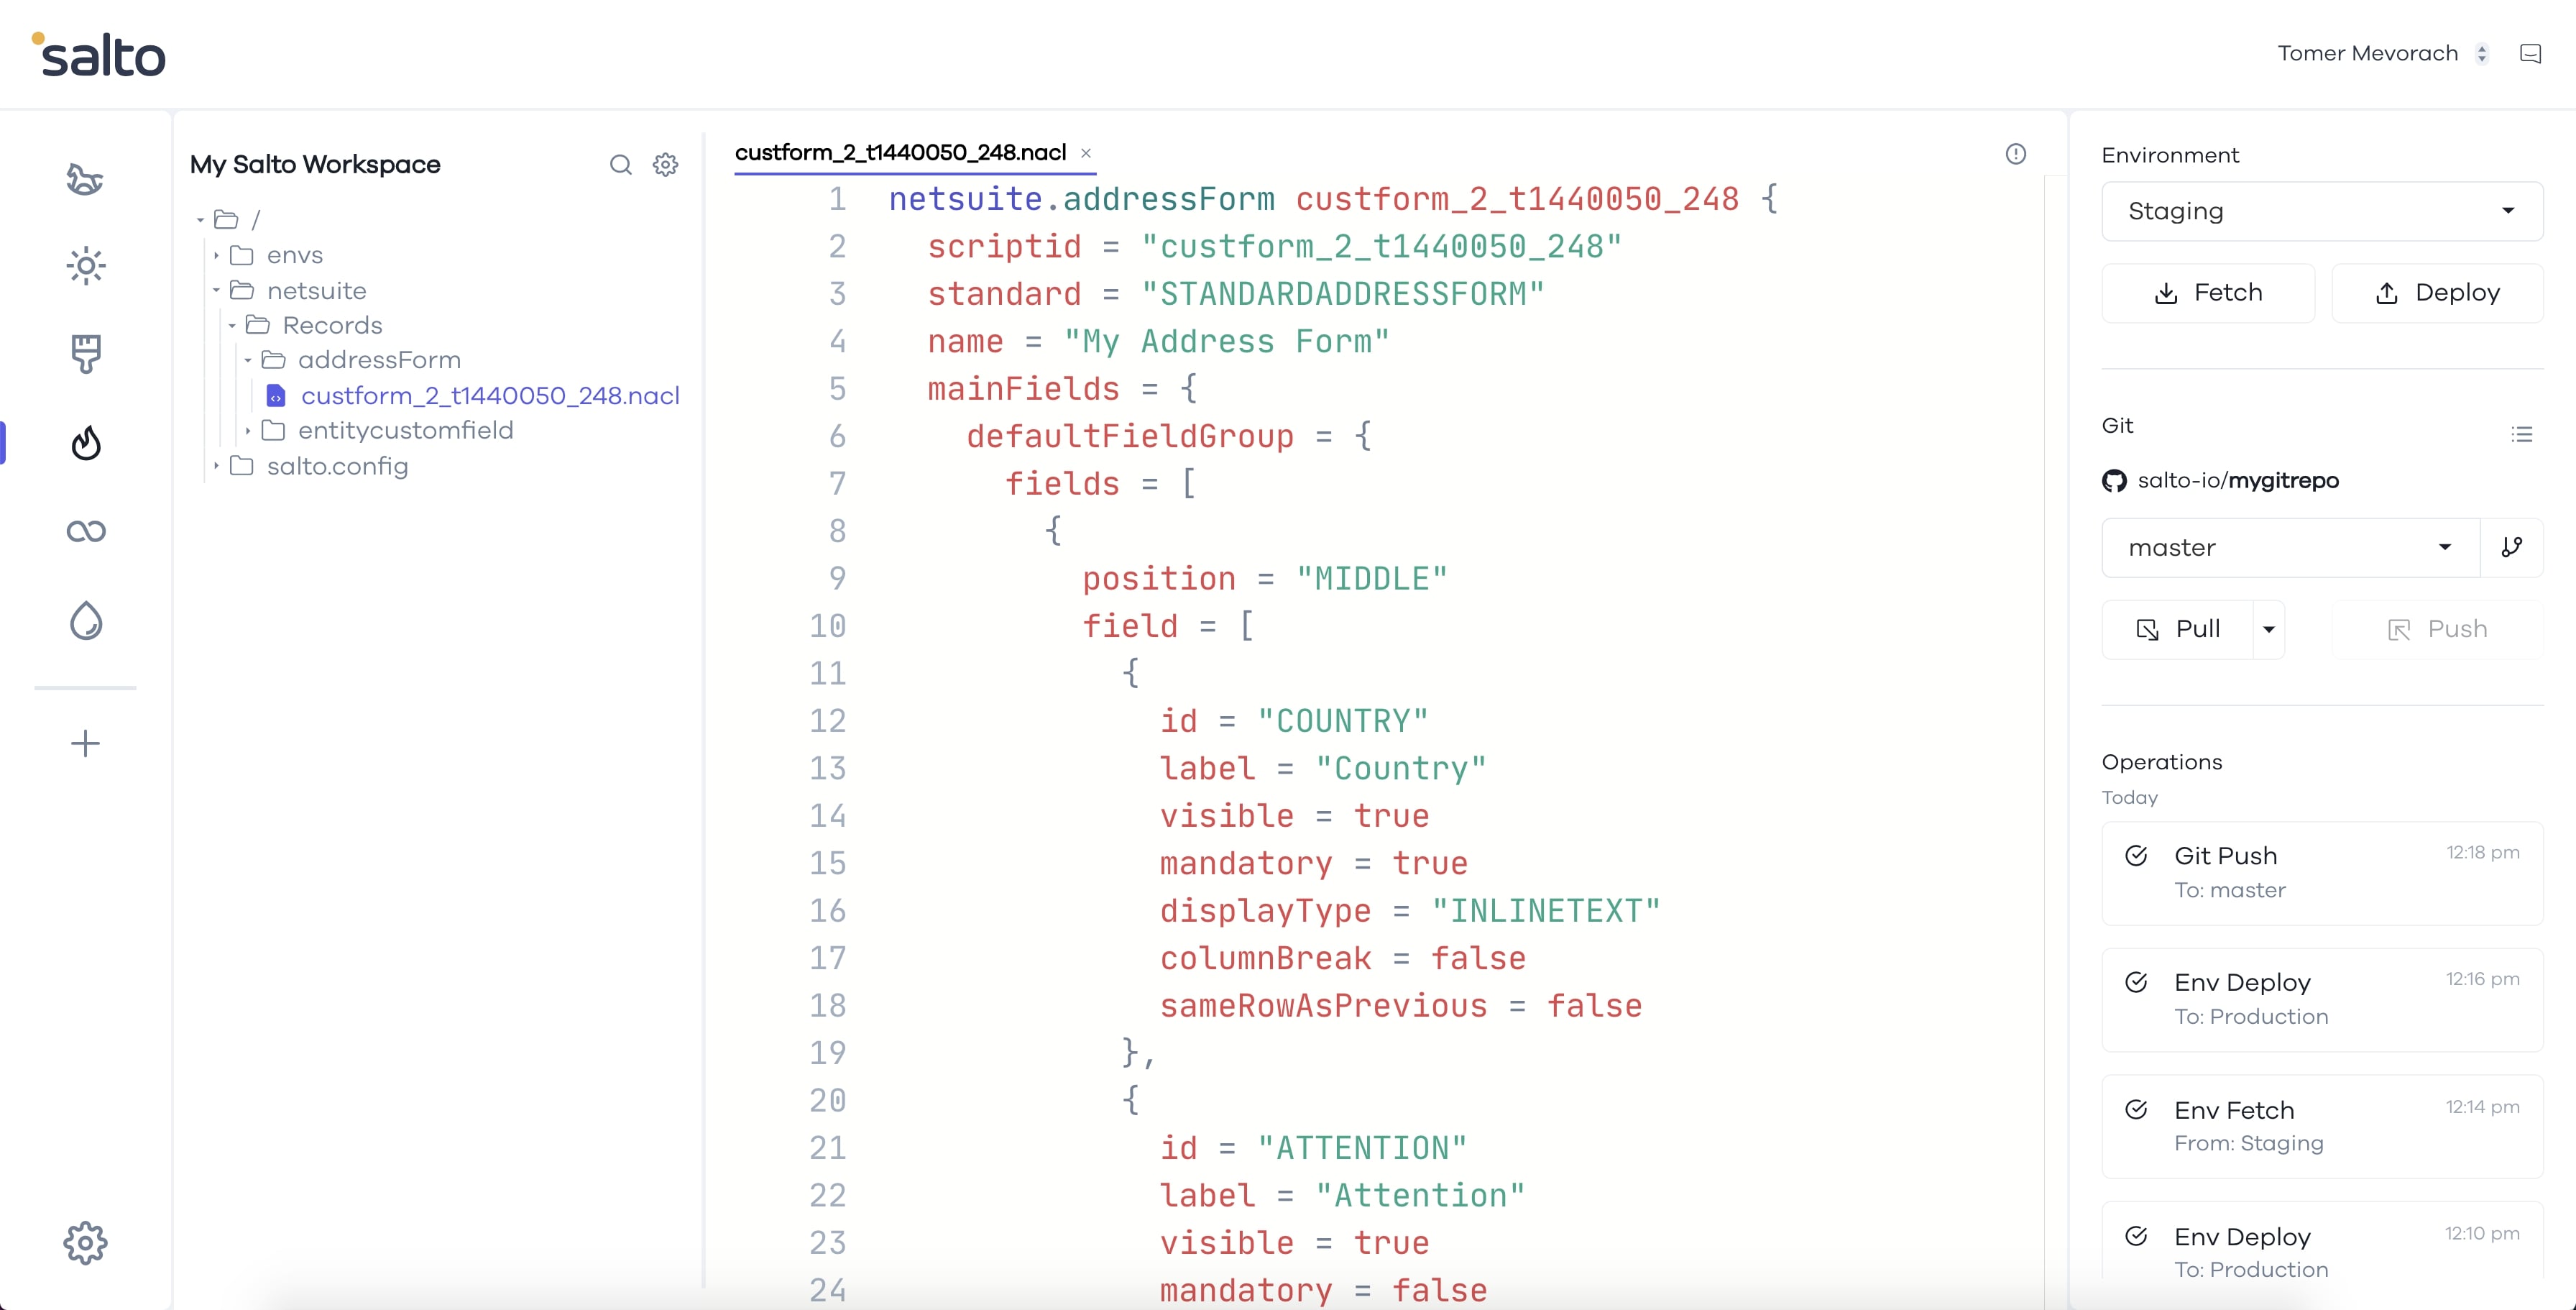Click the Env Fetch success check icon

2136,1110
